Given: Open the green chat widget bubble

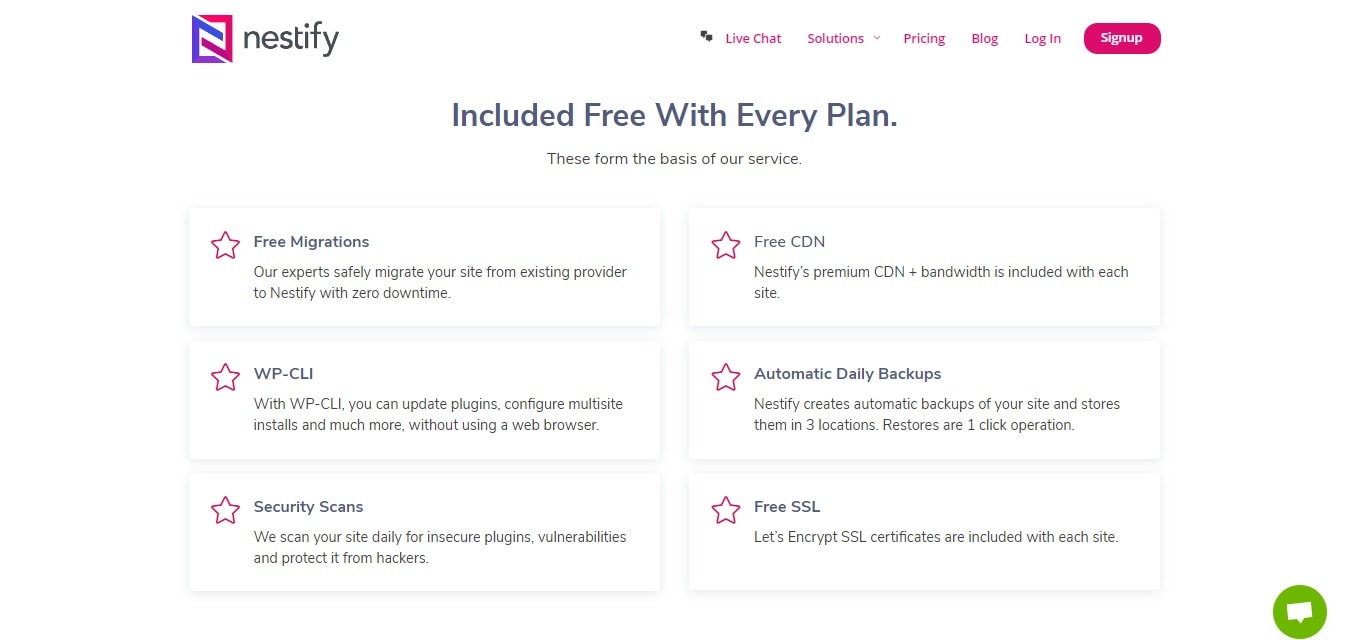Looking at the screenshot, I should coord(1300,612).
